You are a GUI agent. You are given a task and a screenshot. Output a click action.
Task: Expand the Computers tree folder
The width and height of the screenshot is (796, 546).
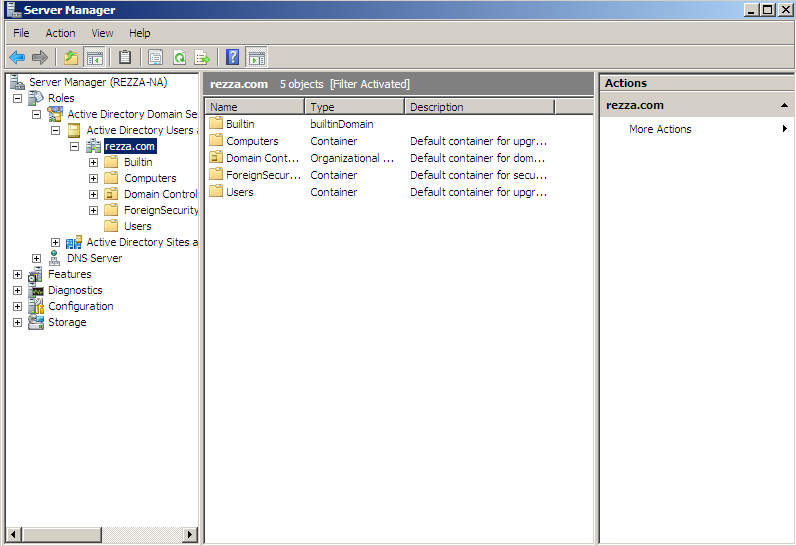coord(93,178)
